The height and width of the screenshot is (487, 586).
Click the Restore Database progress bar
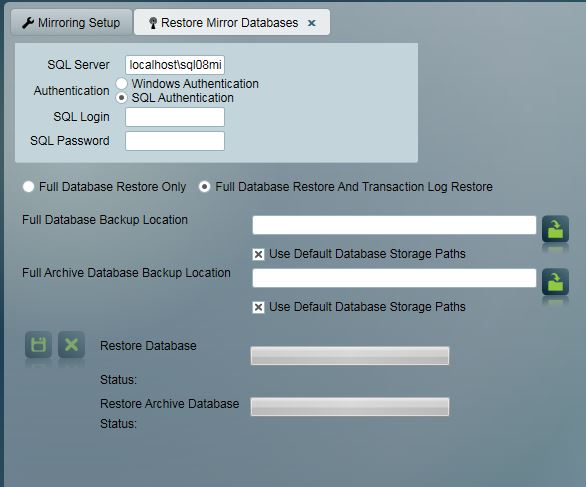(350, 355)
